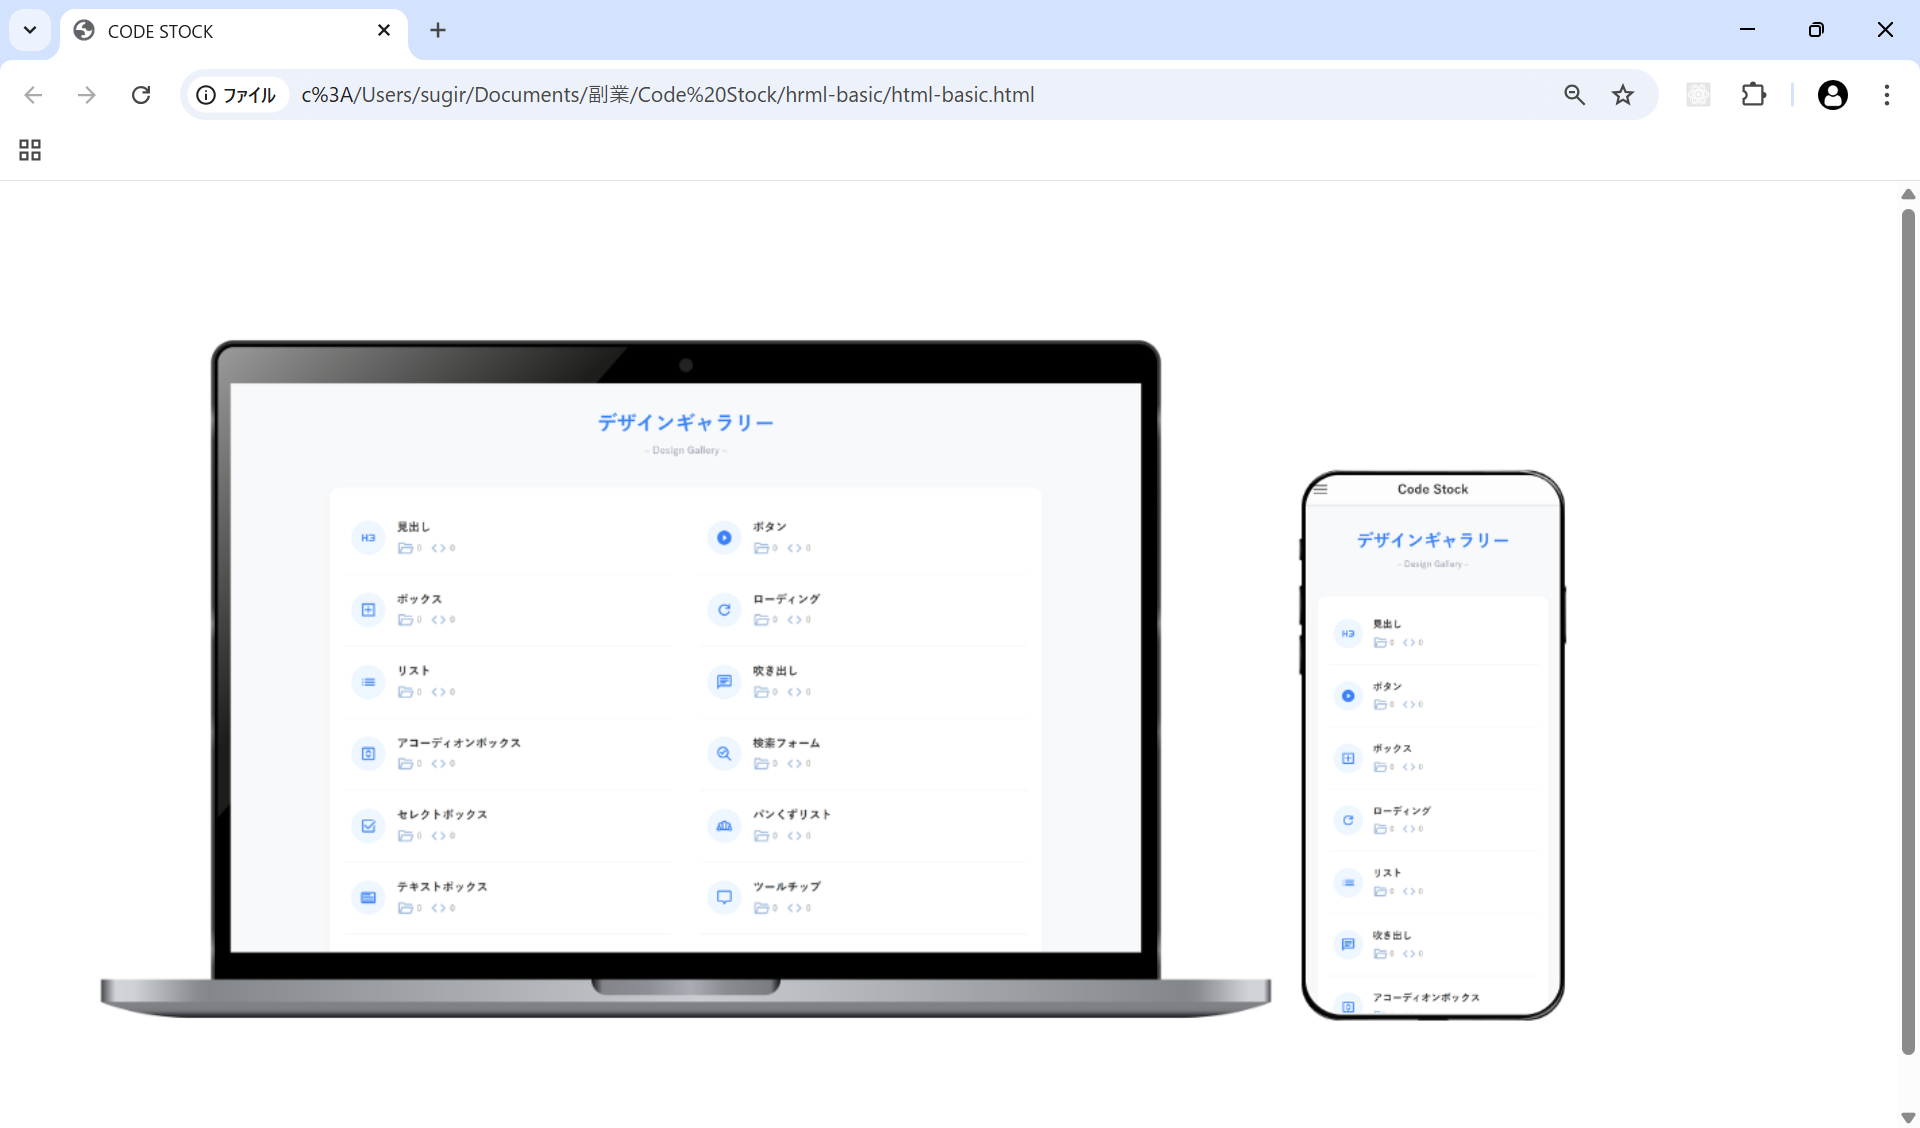Click the リスト list icon
The height and width of the screenshot is (1128, 1920).
tap(368, 681)
